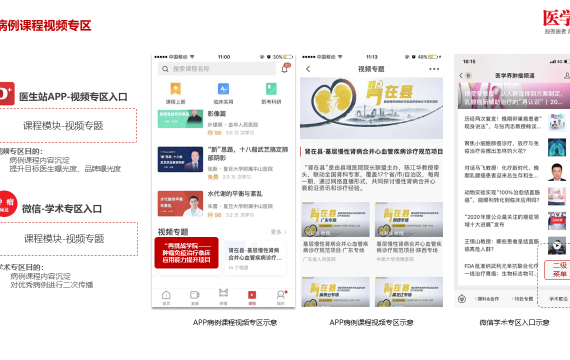Image resolution: width=570 pixels, height=360 pixels.
Task: Open the pink breast cancer banner article
Action: click(x=514, y=95)
